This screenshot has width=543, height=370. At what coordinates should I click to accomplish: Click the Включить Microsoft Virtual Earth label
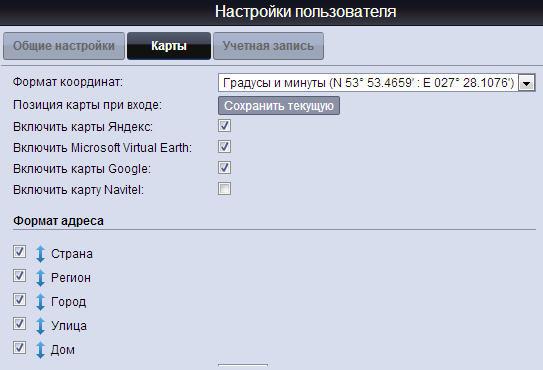103,148
